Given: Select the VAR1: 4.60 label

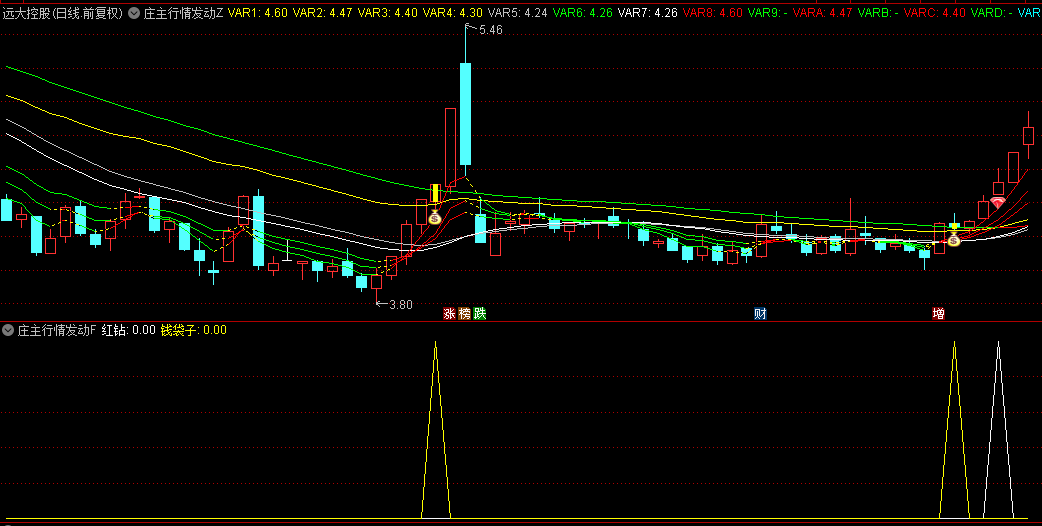Looking at the screenshot, I should [x=258, y=13].
